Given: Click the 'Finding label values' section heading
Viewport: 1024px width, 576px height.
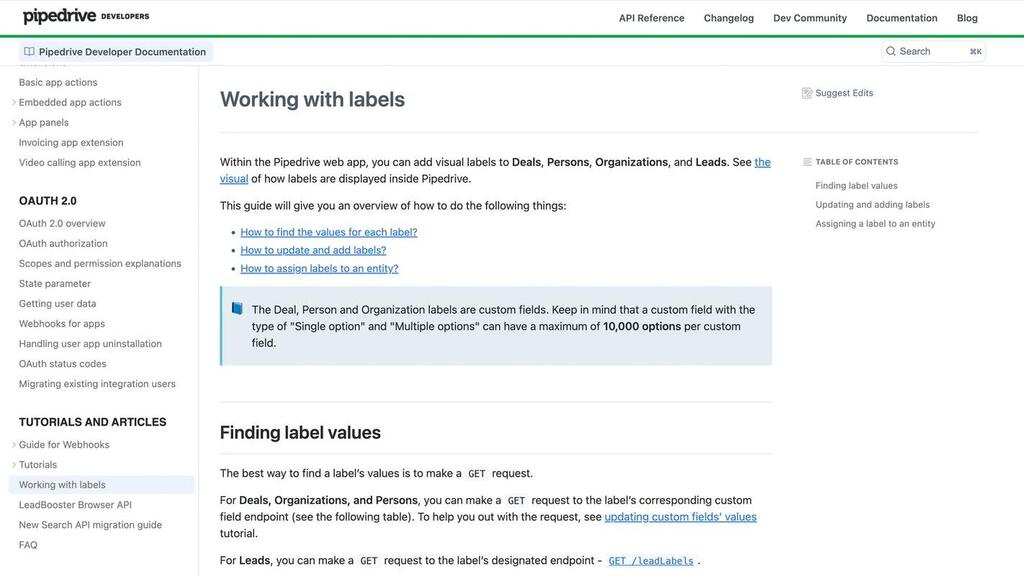Looking at the screenshot, I should (300, 433).
